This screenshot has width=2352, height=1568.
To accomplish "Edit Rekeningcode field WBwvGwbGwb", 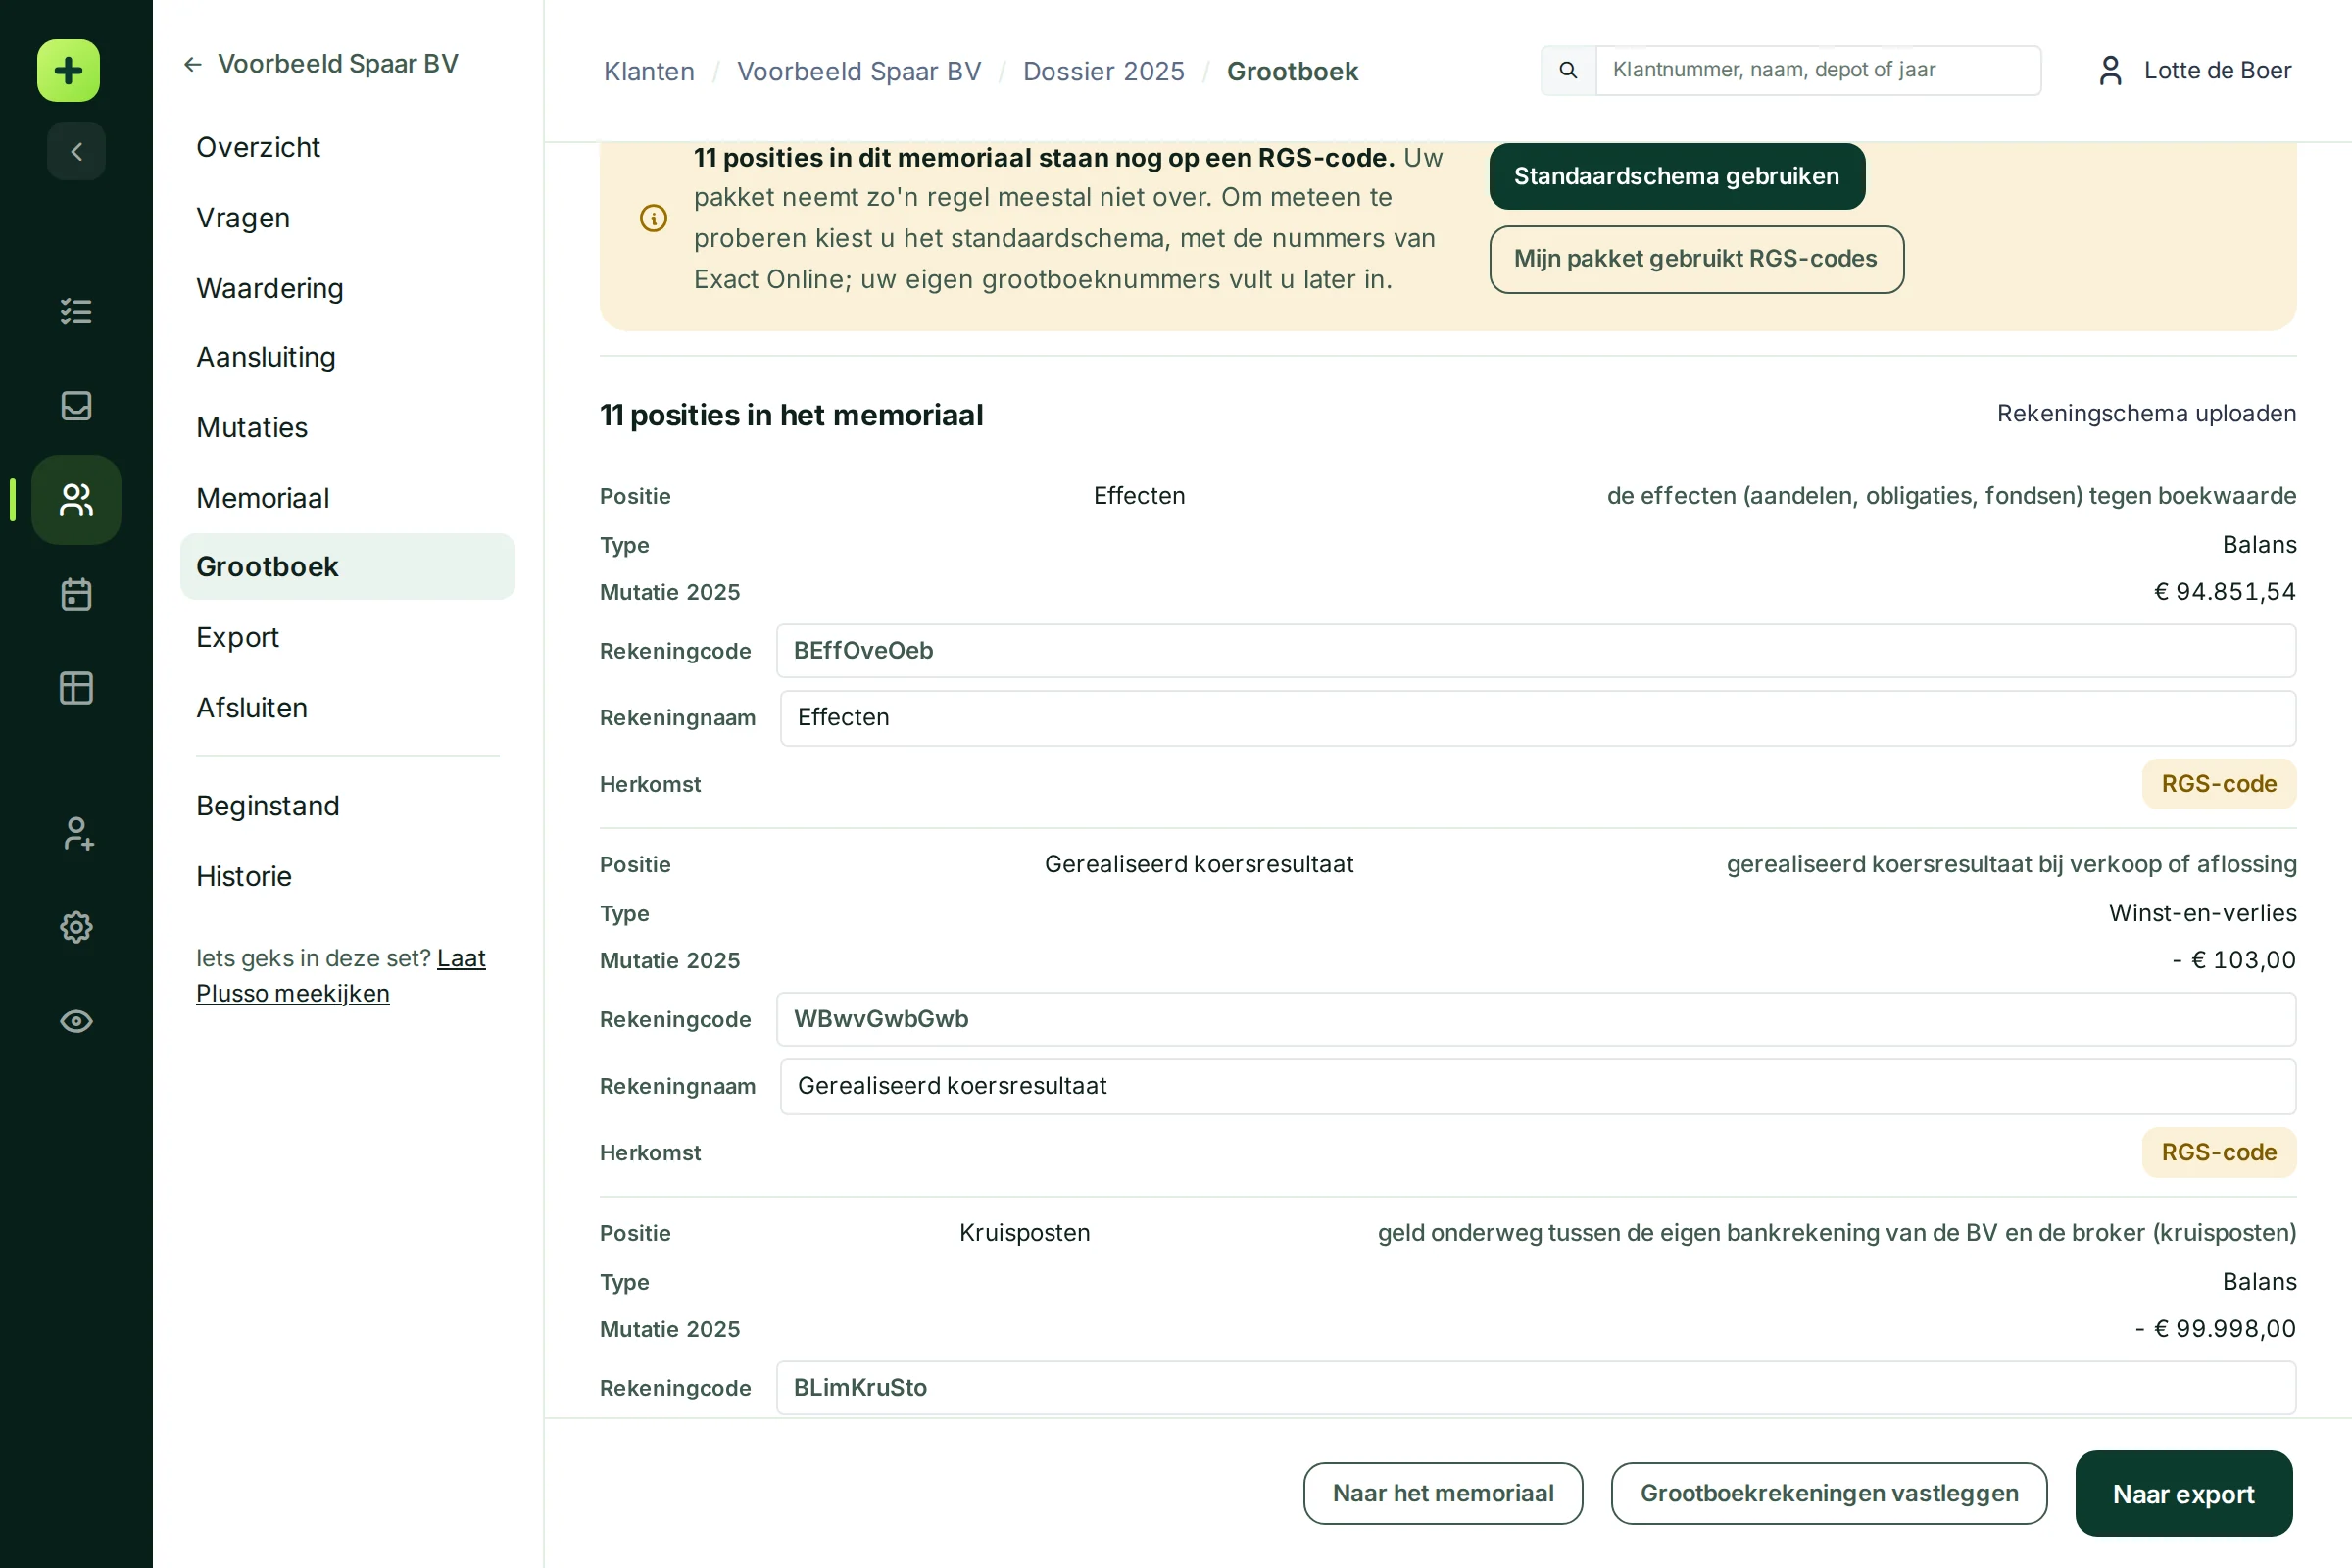I will (x=1536, y=1019).
